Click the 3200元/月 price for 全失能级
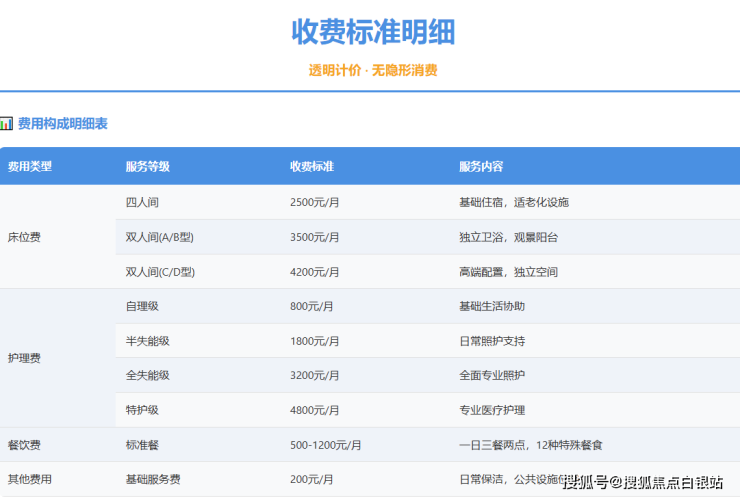Image resolution: width=740 pixels, height=498 pixels. (x=314, y=376)
